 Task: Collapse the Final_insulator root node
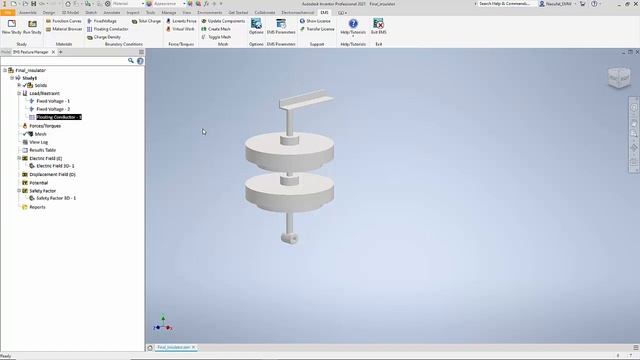pos(5,70)
